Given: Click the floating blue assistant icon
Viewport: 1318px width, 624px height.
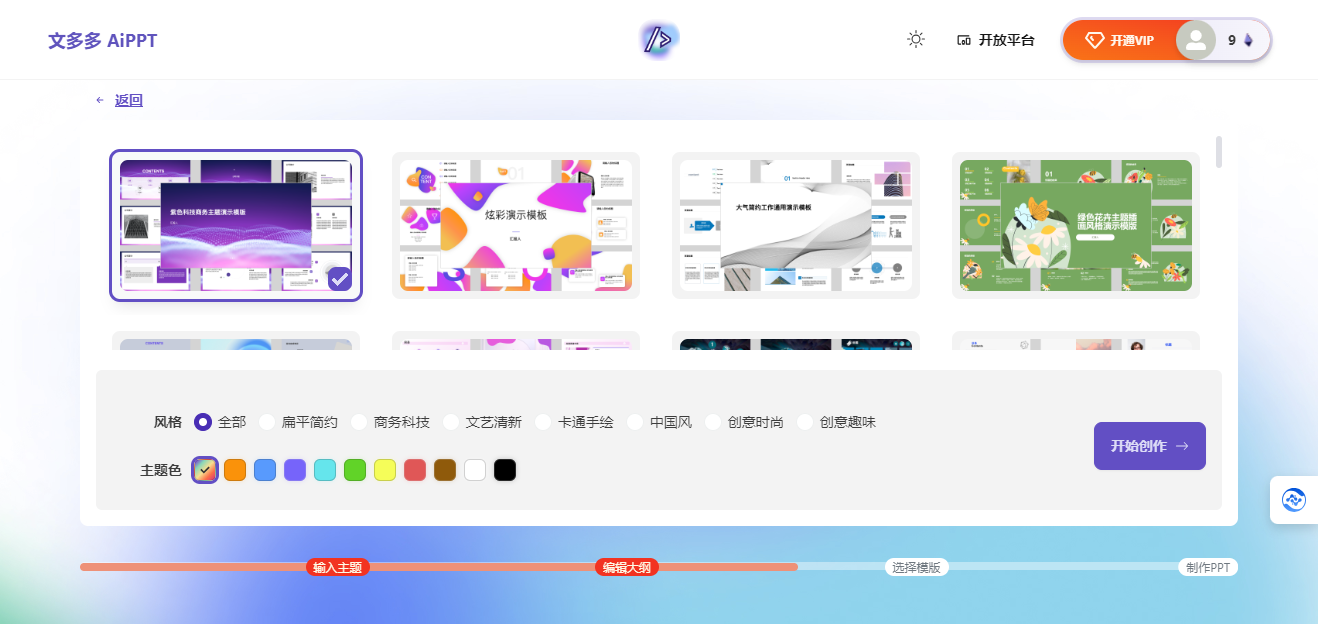Looking at the screenshot, I should pos(1293,500).
